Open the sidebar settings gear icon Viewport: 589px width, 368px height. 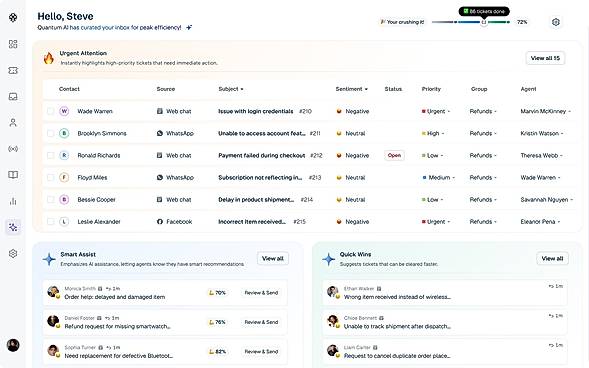pyautogui.click(x=13, y=253)
